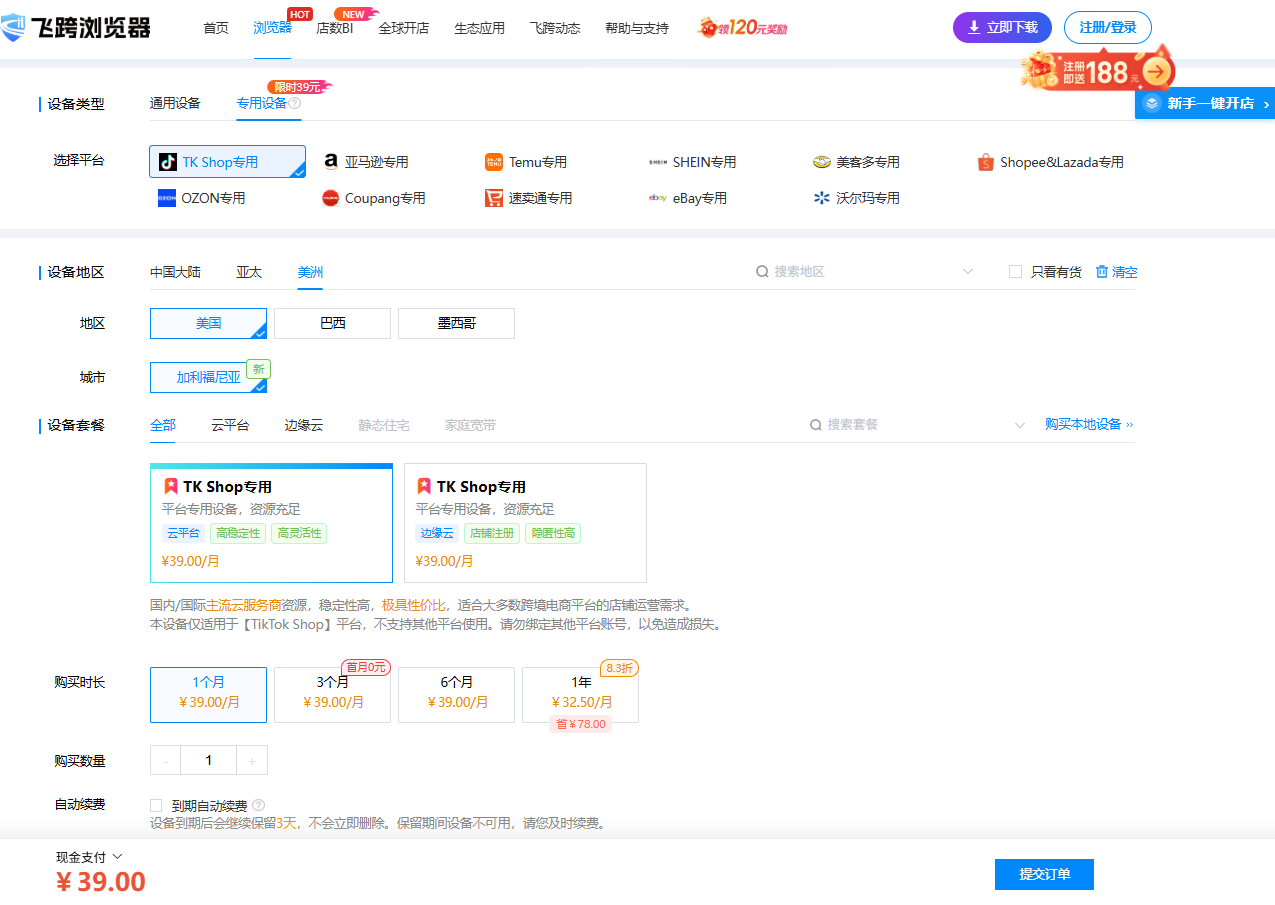The image size is (1275, 905).
Task: Open the 云平台 package tab
Action: pos(230,425)
